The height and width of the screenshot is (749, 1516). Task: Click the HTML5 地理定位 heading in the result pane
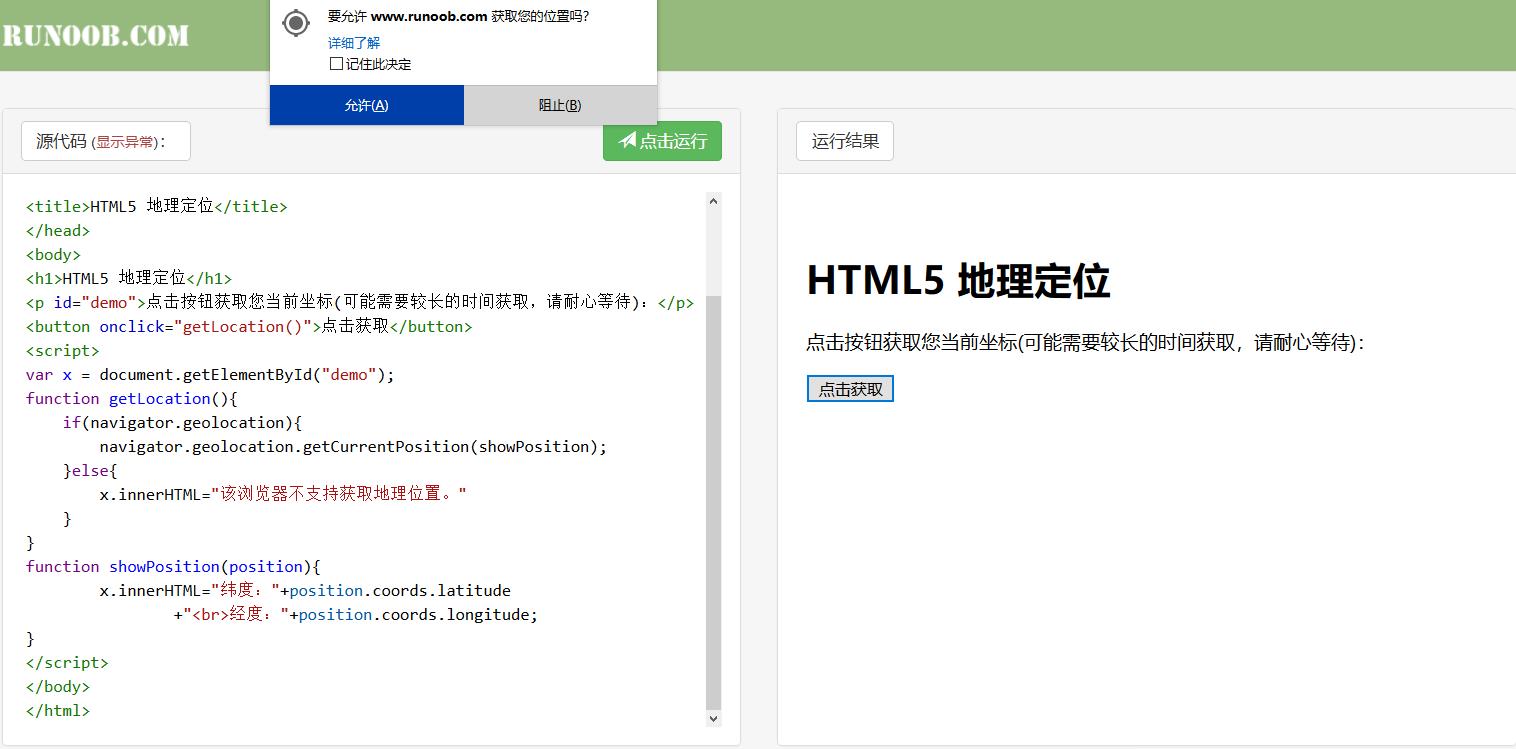[958, 280]
